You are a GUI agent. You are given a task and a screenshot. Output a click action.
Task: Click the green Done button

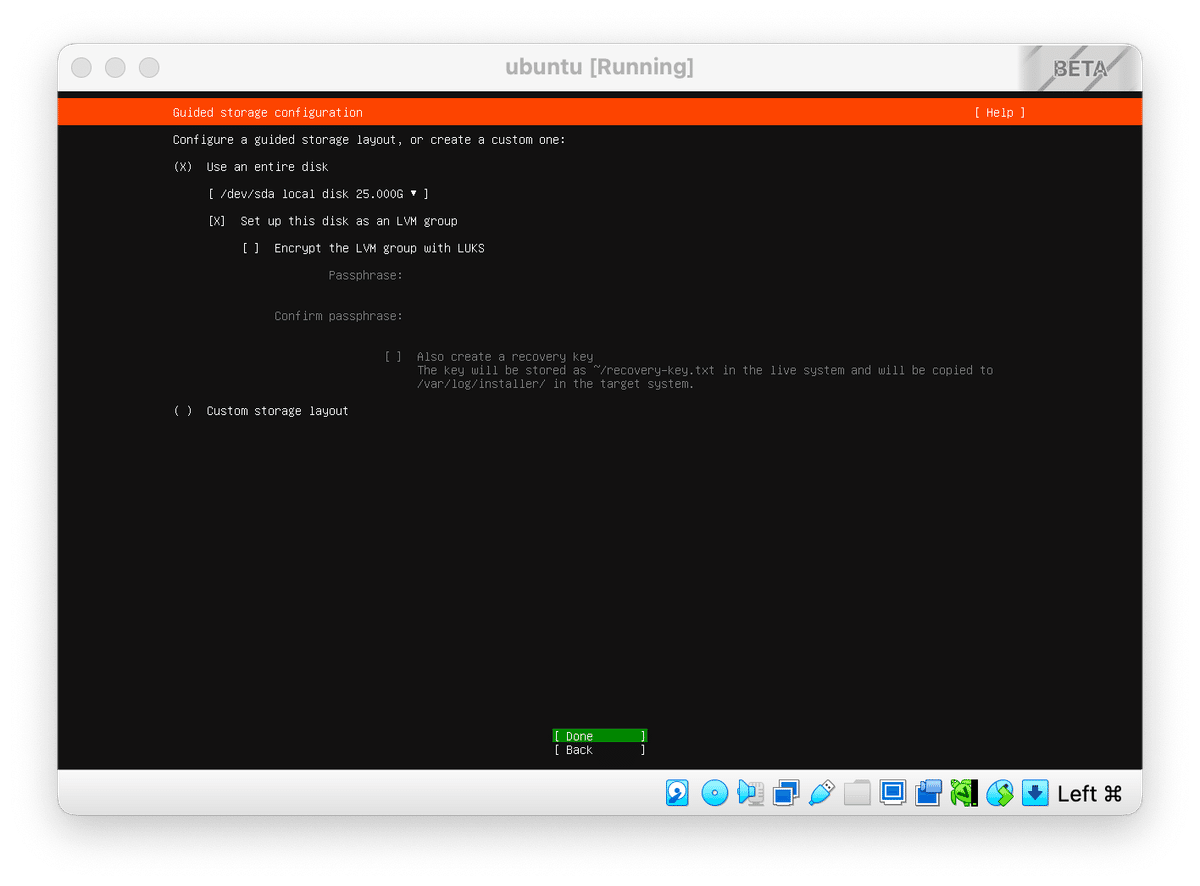point(600,736)
